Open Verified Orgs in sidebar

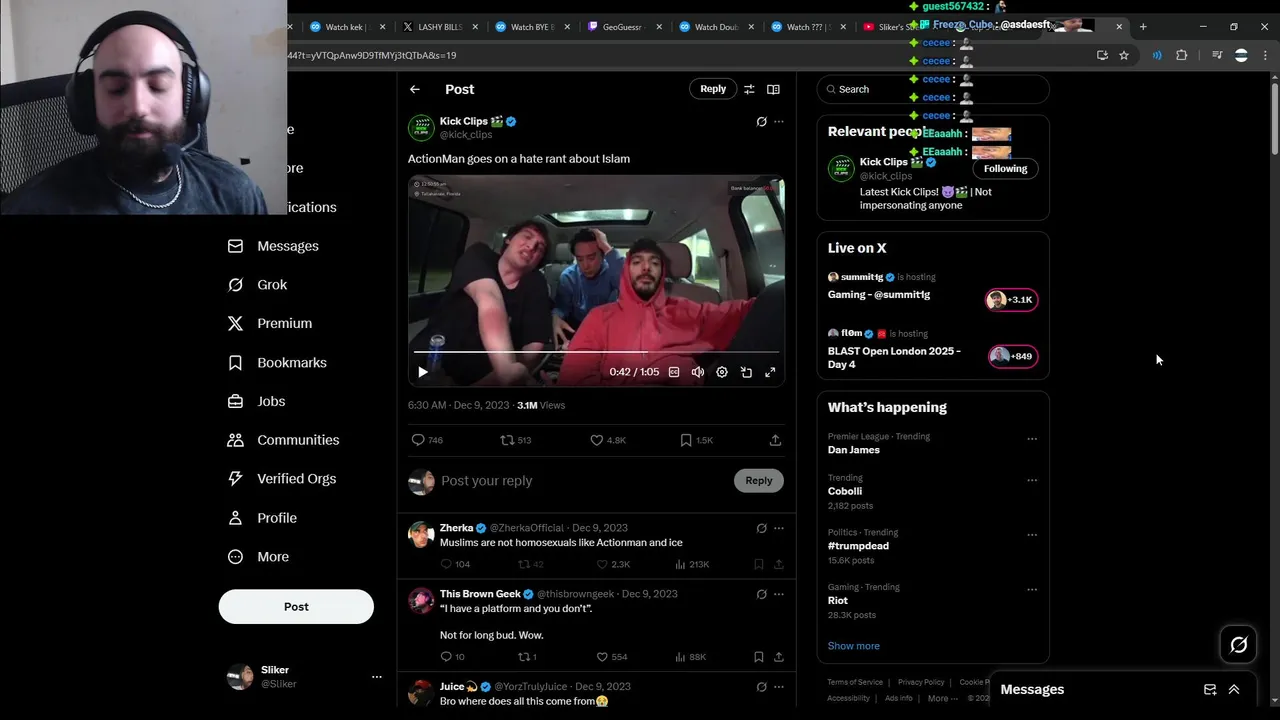(282, 479)
